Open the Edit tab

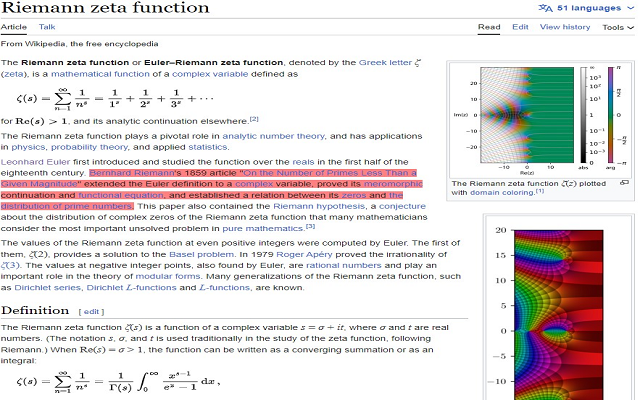[520, 27]
